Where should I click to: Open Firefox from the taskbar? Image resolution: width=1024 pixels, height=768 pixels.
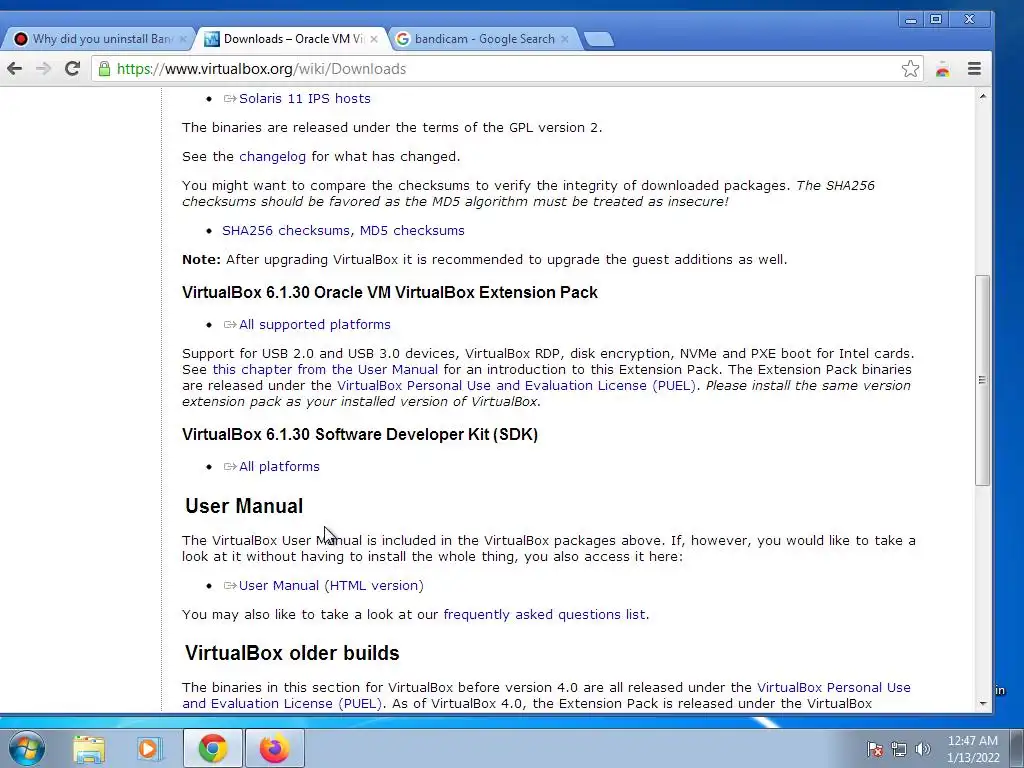(274, 748)
